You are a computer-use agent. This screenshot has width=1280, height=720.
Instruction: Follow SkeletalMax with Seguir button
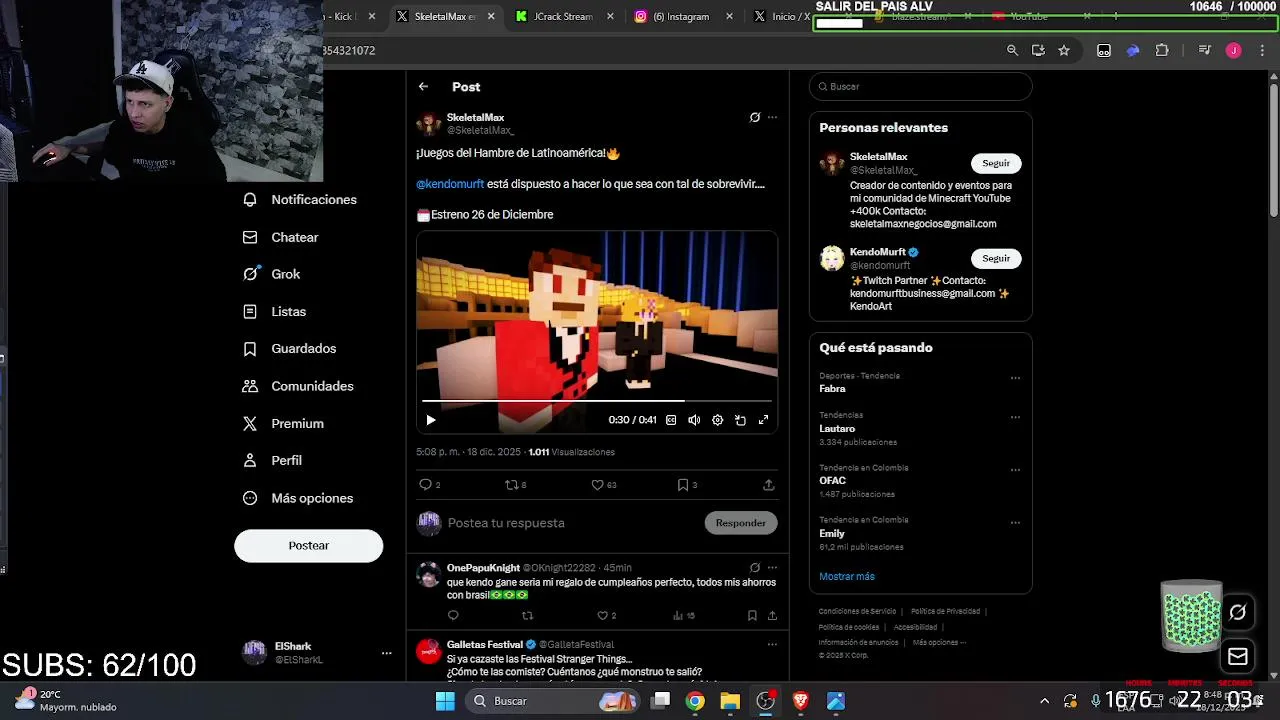(996, 163)
